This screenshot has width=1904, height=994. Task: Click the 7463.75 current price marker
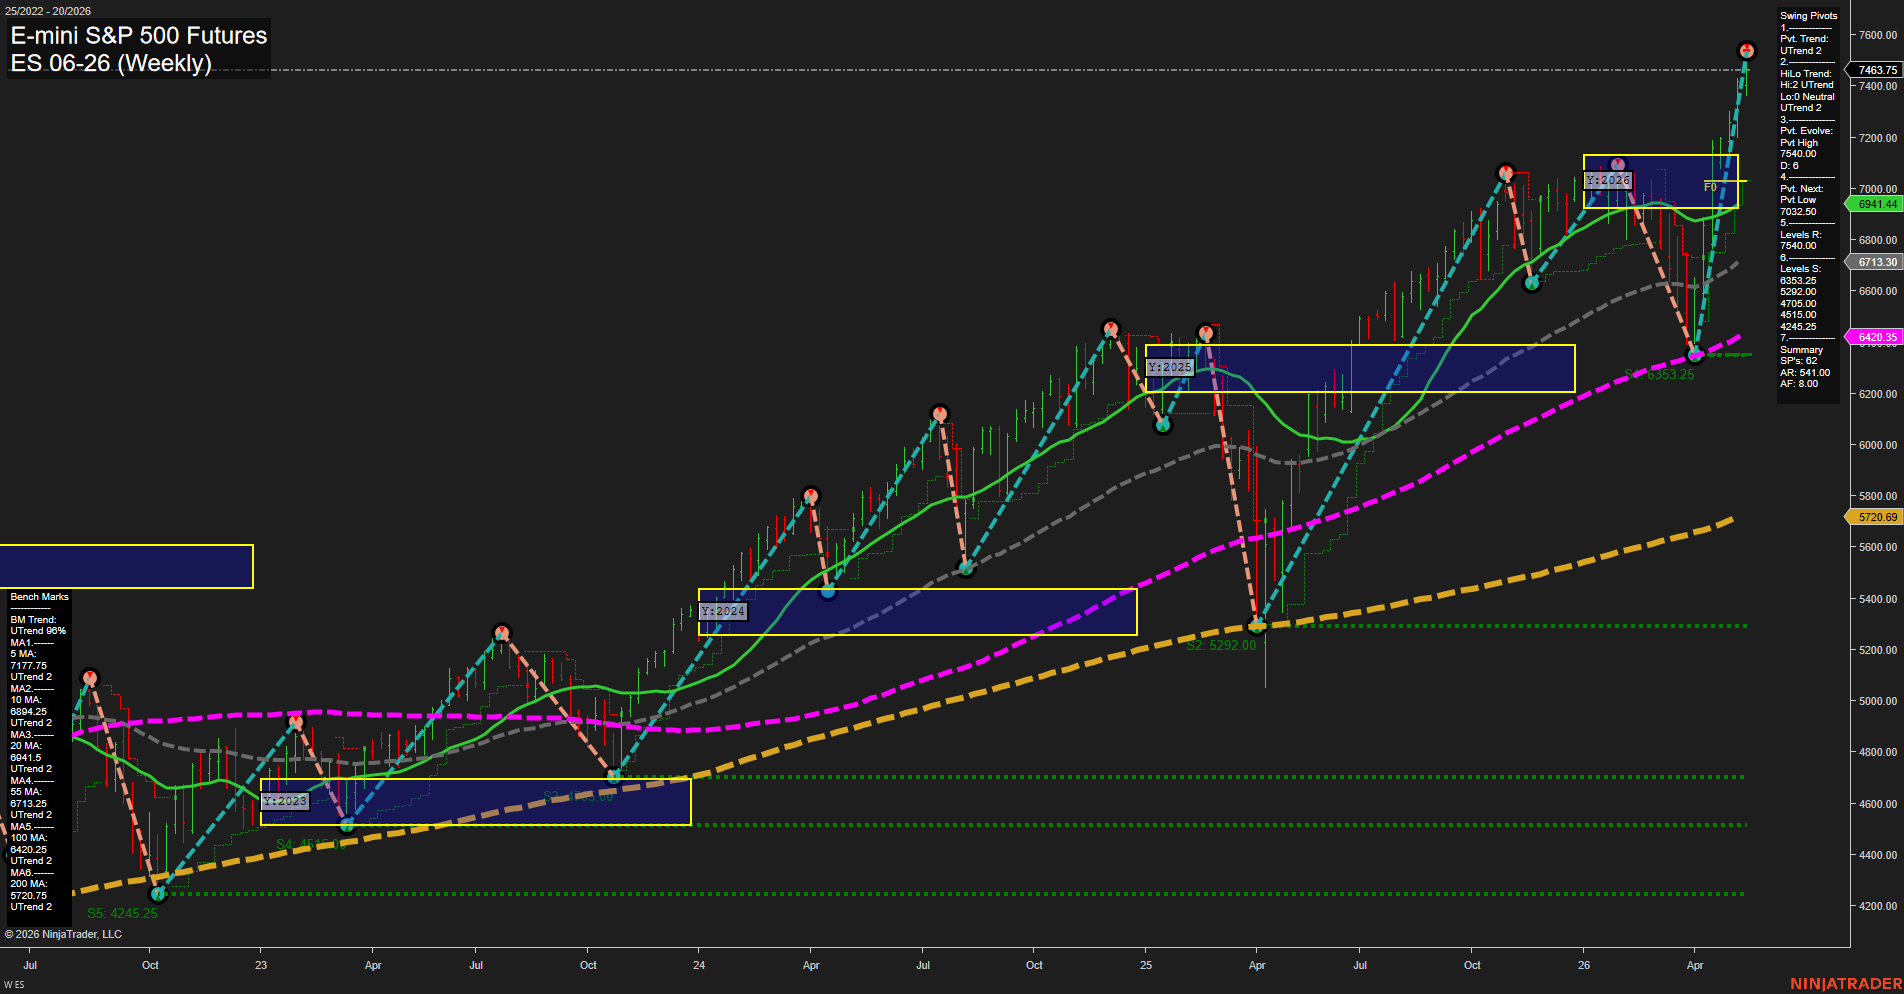click(1877, 70)
